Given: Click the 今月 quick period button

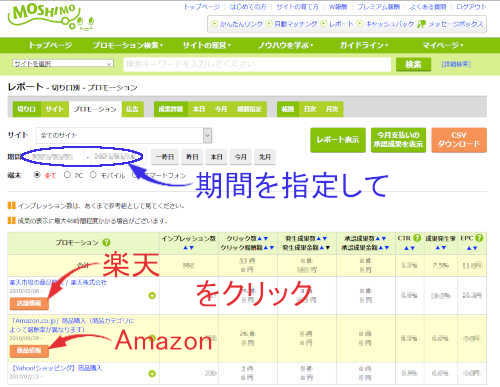Looking at the screenshot, I should tap(241, 157).
